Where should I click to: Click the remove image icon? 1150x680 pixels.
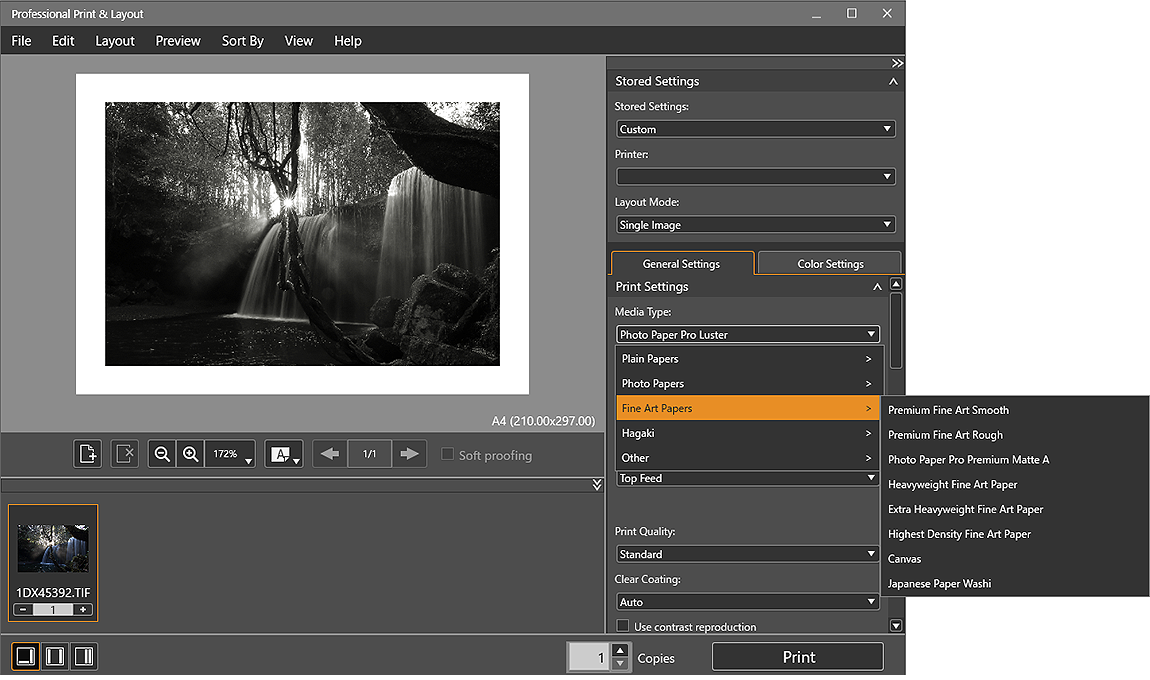[125, 454]
